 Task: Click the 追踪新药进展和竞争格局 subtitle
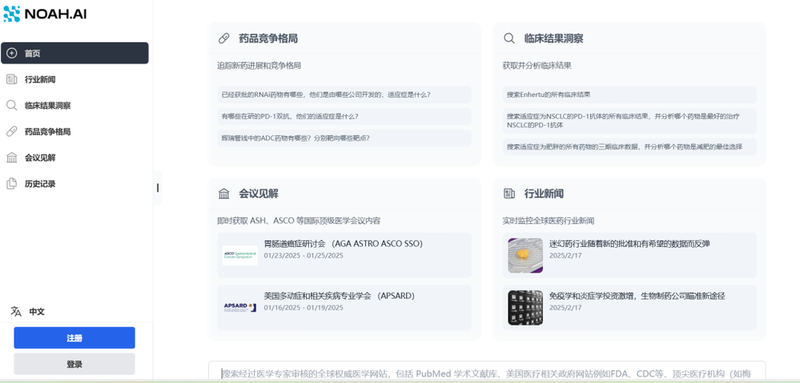click(x=259, y=65)
